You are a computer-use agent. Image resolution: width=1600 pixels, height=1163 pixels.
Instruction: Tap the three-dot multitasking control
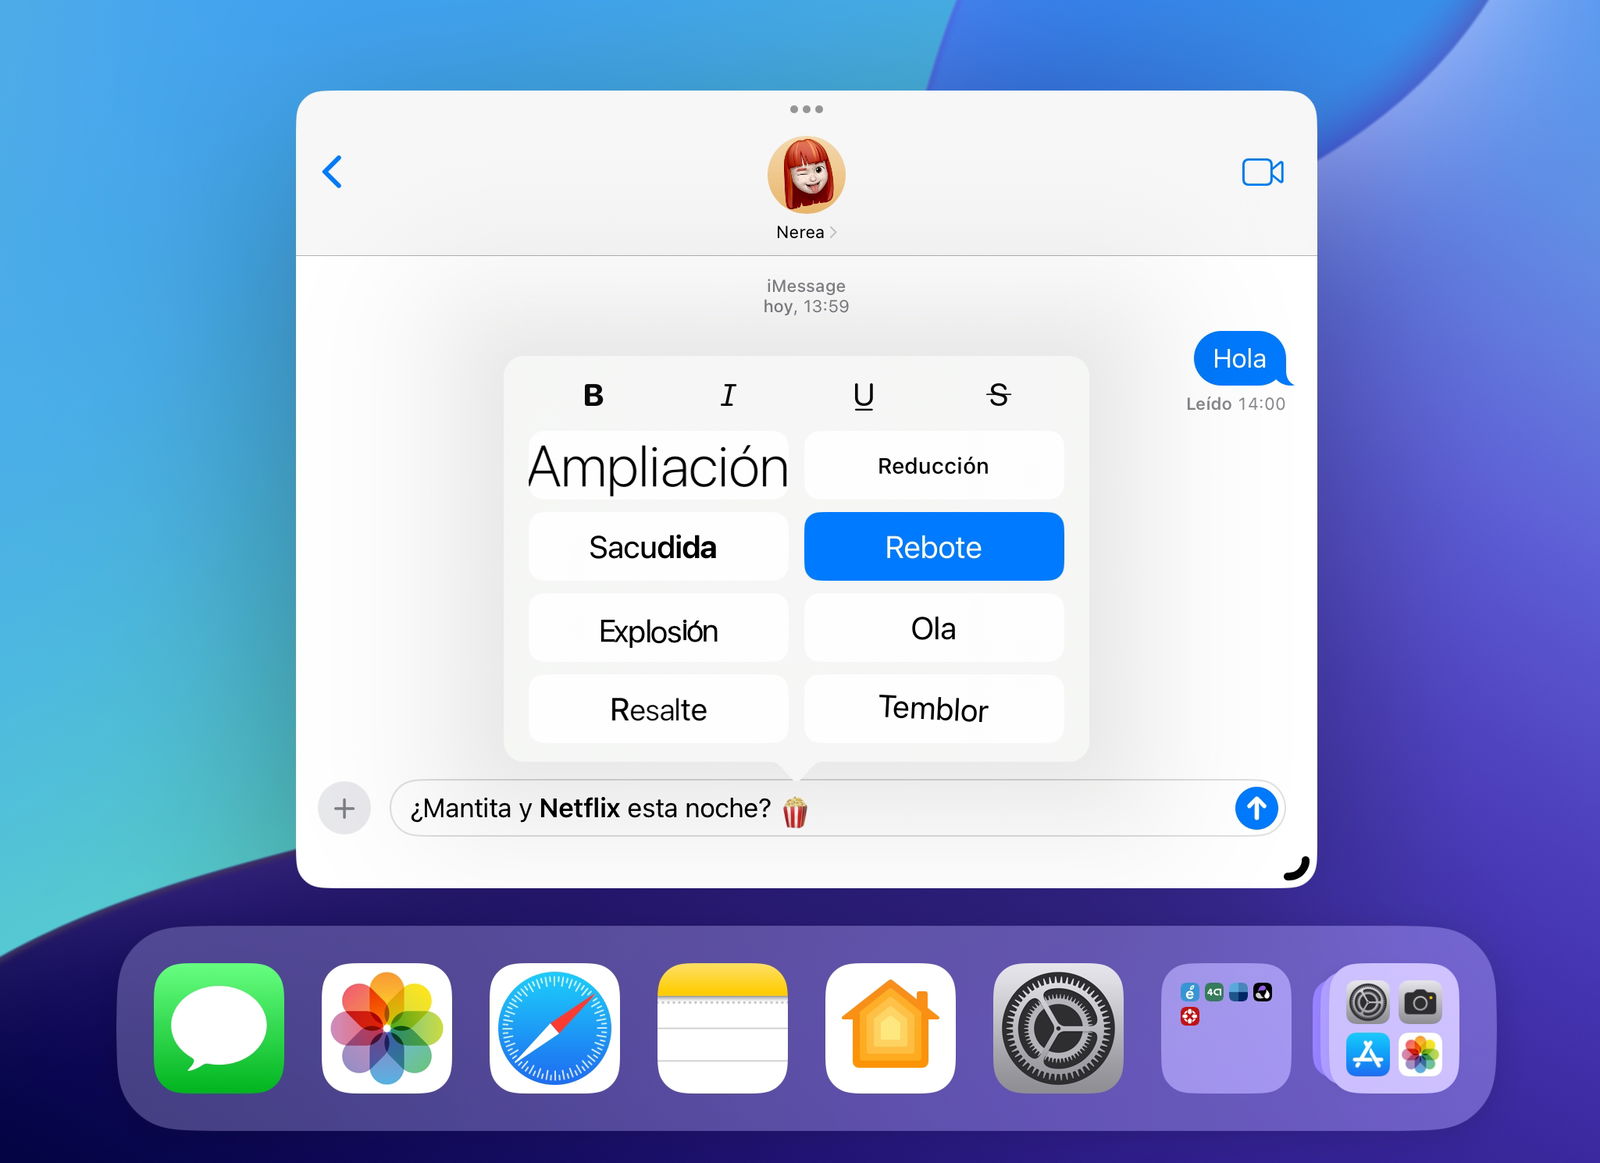point(806,109)
